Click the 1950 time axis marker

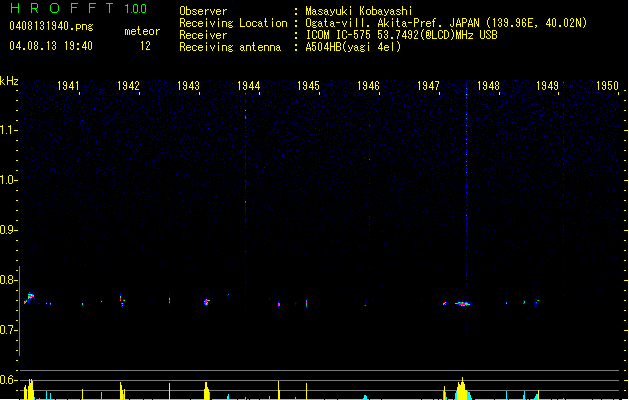[x=607, y=86]
